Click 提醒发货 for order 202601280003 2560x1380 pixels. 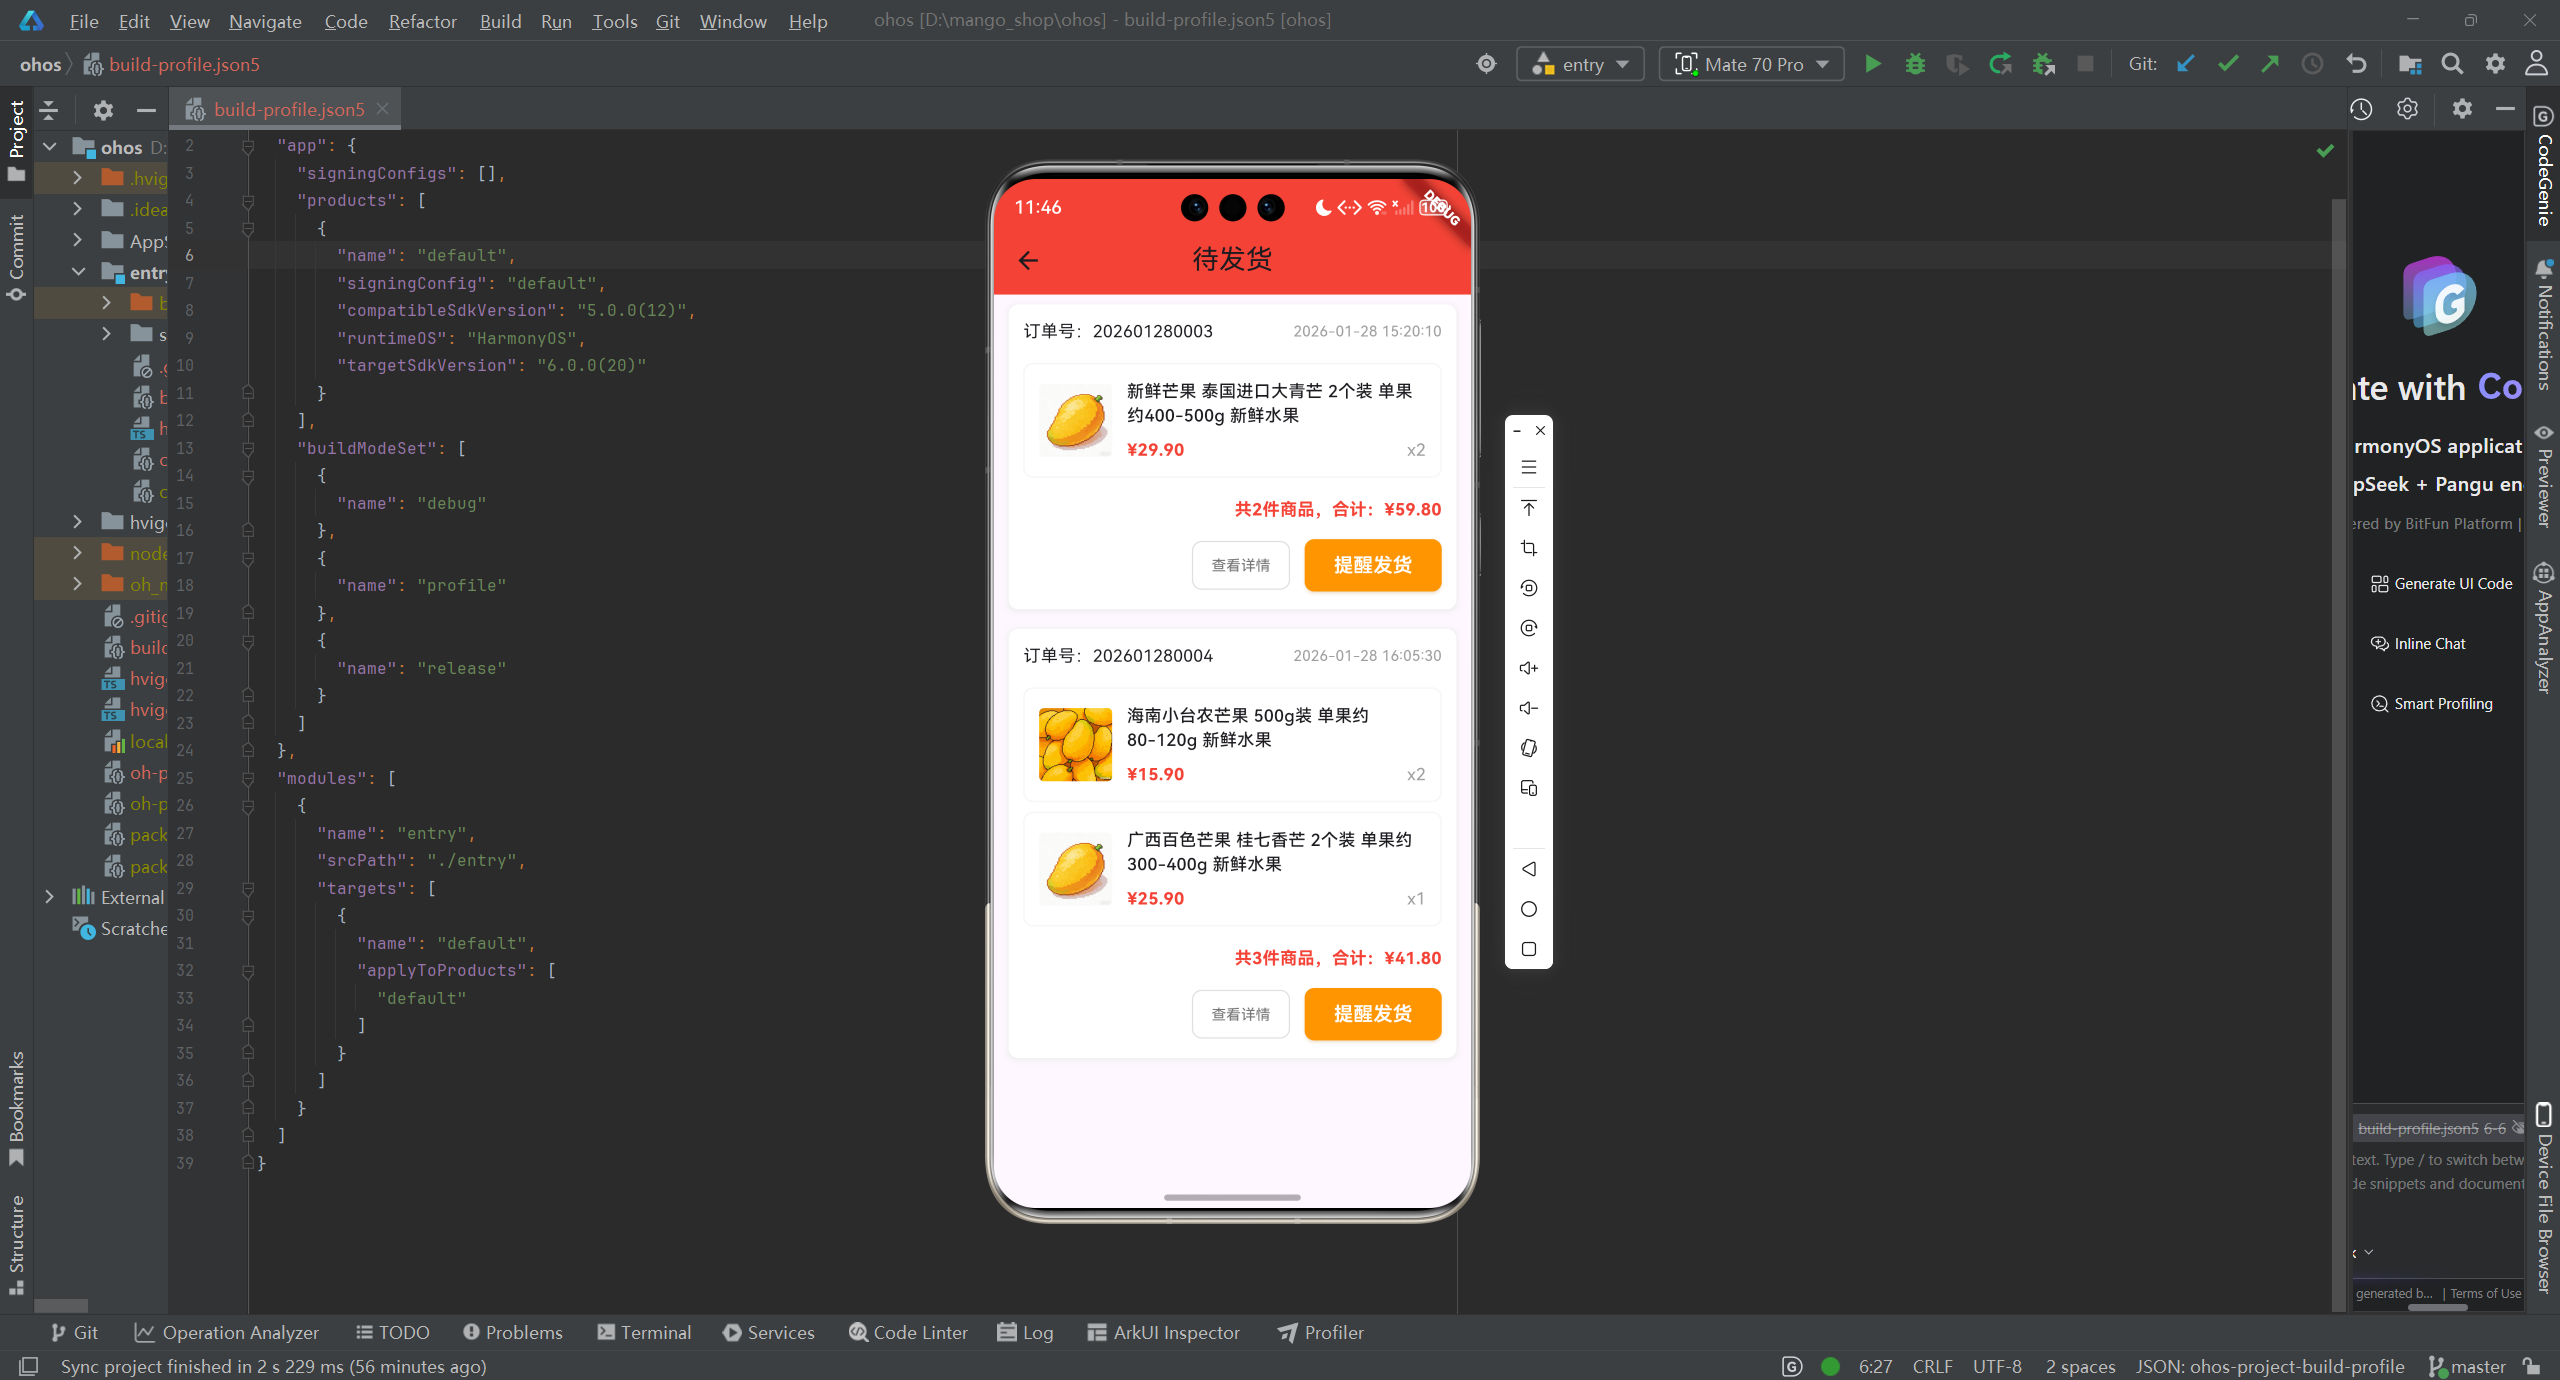(x=1371, y=565)
